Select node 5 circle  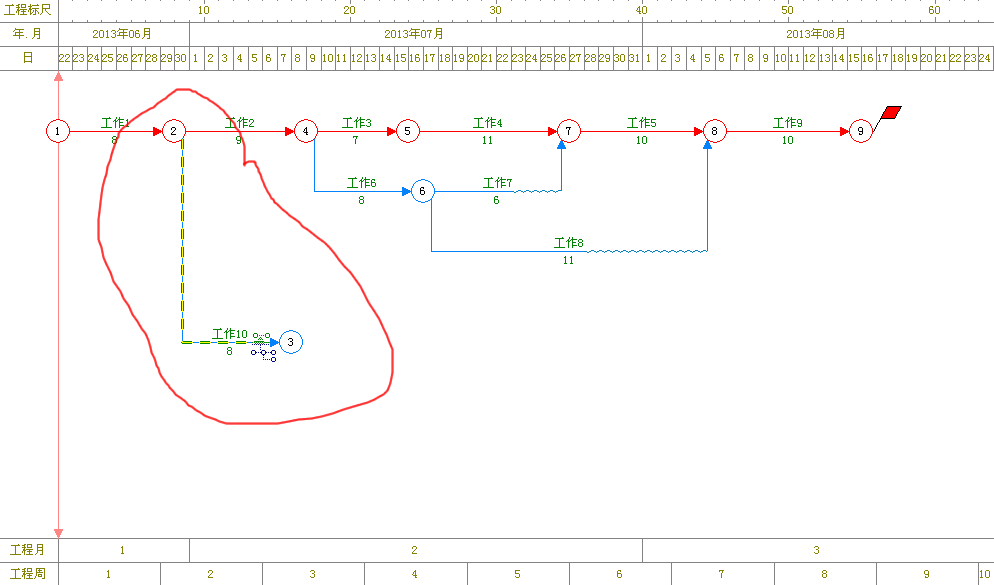click(408, 131)
